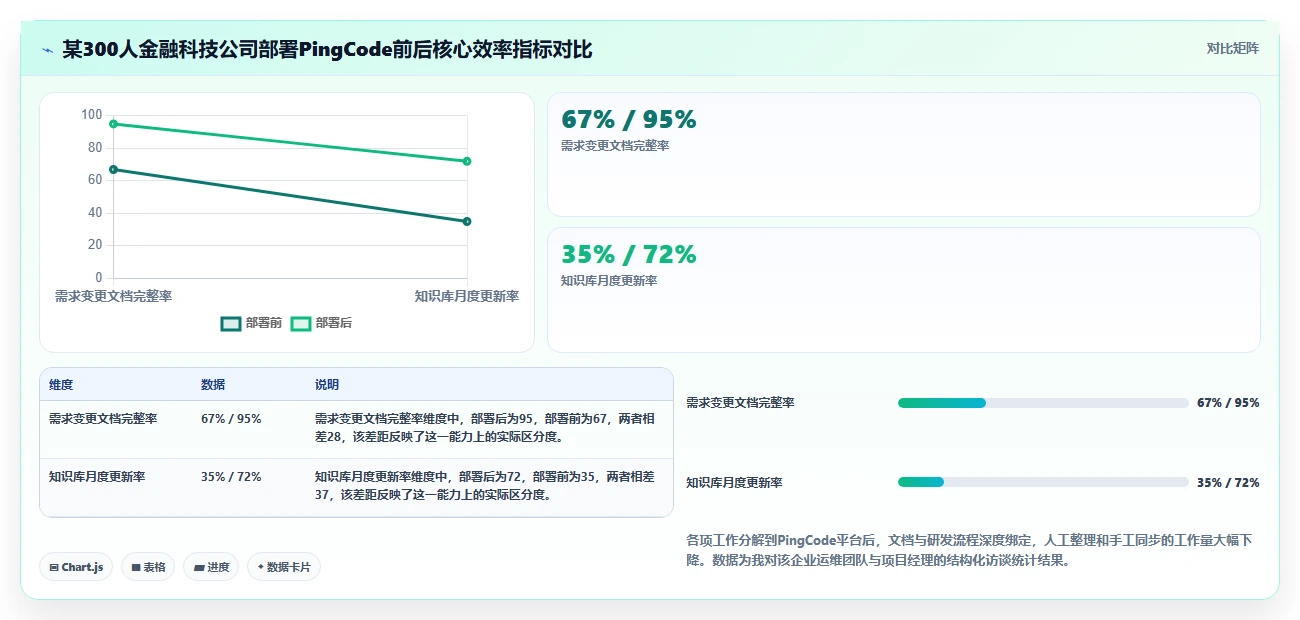The height and width of the screenshot is (620, 1300).
Task: Click the 维度 column header
Action: pos(61,385)
